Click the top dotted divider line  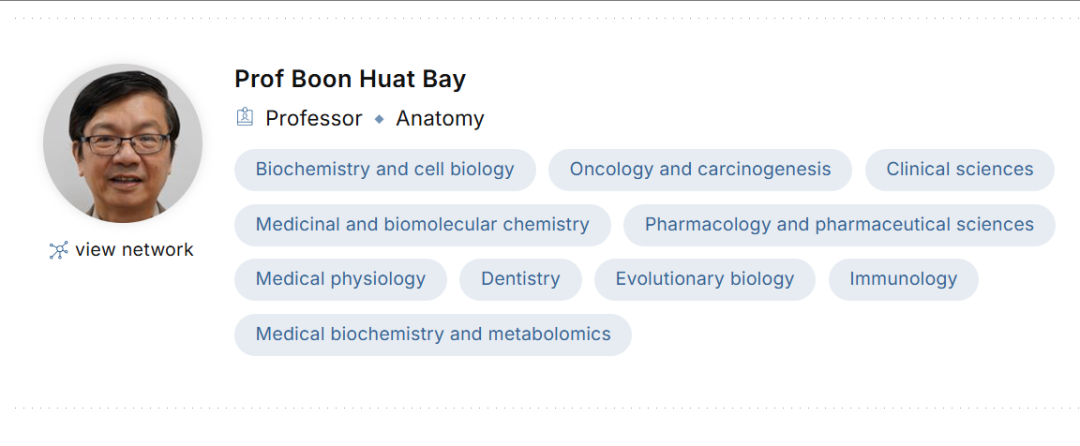(540, 19)
